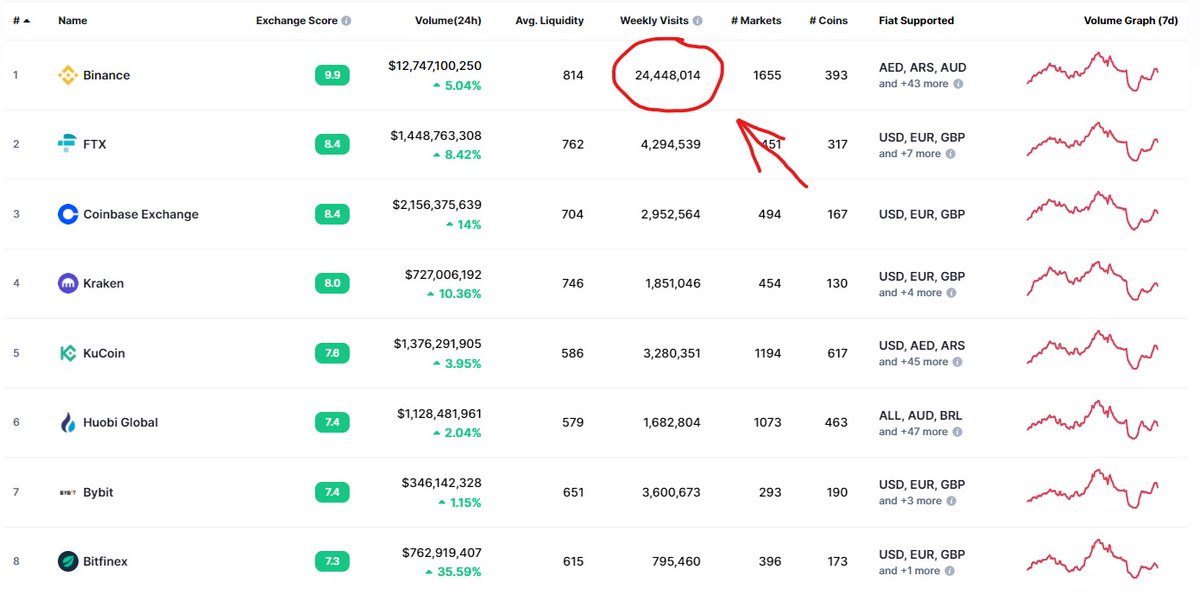Open Binance's 7d volume graph
This screenshot has width=1200, height=595.
[x=1093, y=72]
